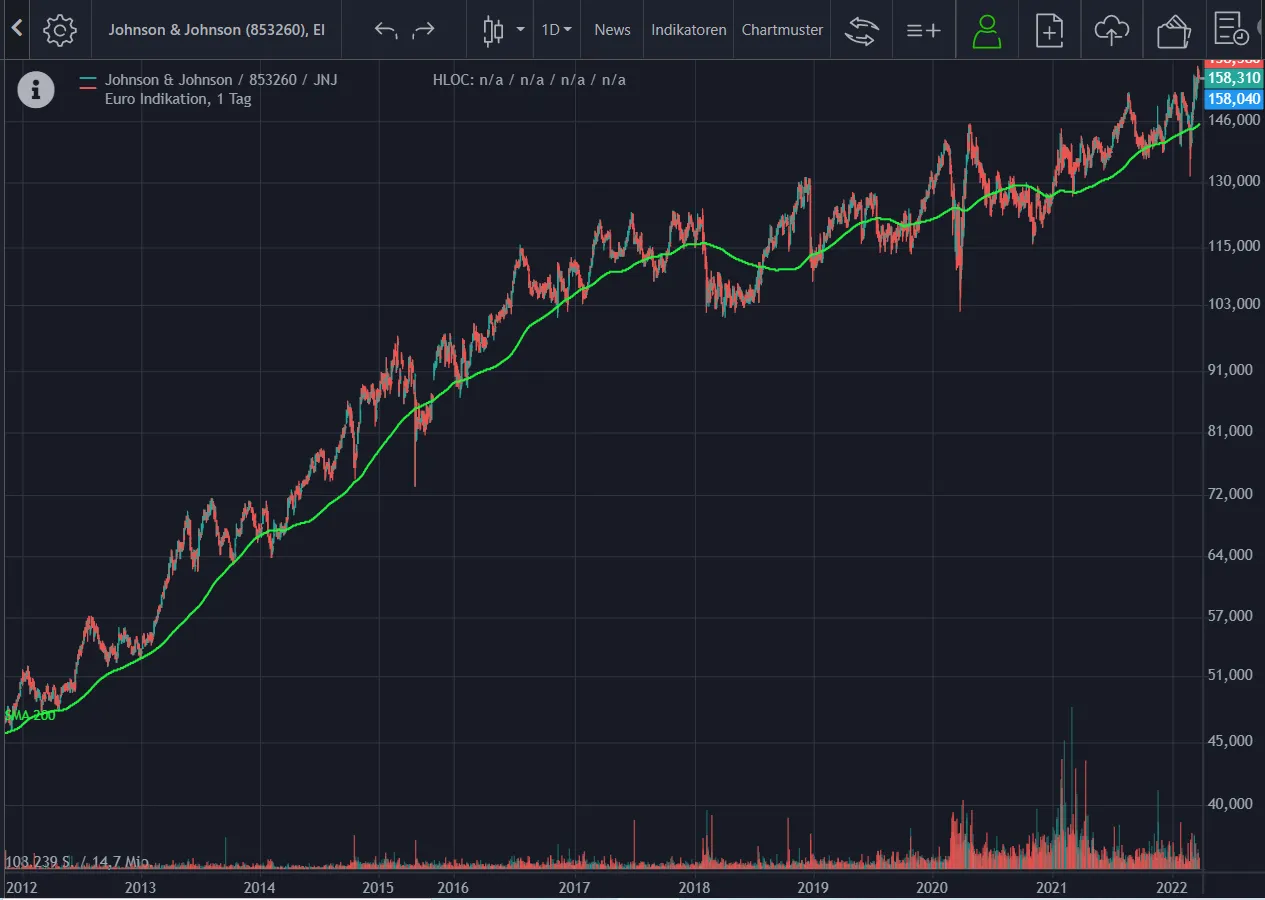
Task: Click the 2013 label on the time axis
Action: (140, 886)
